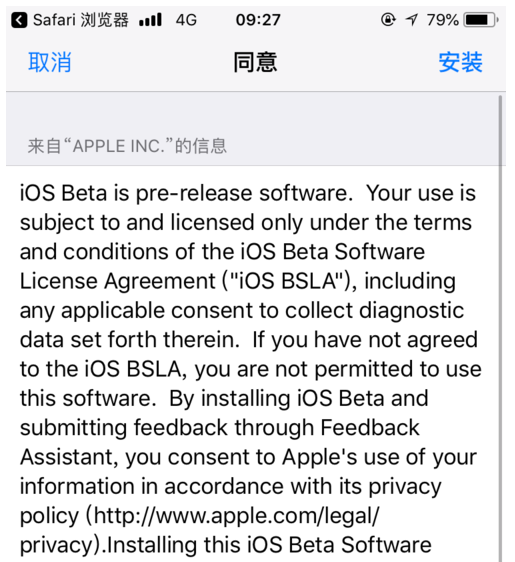Image resolution: width=515 pixels, height=562 pixels.
Task: Tap the 同意 navigation title
Action: [x=255, y=62]
